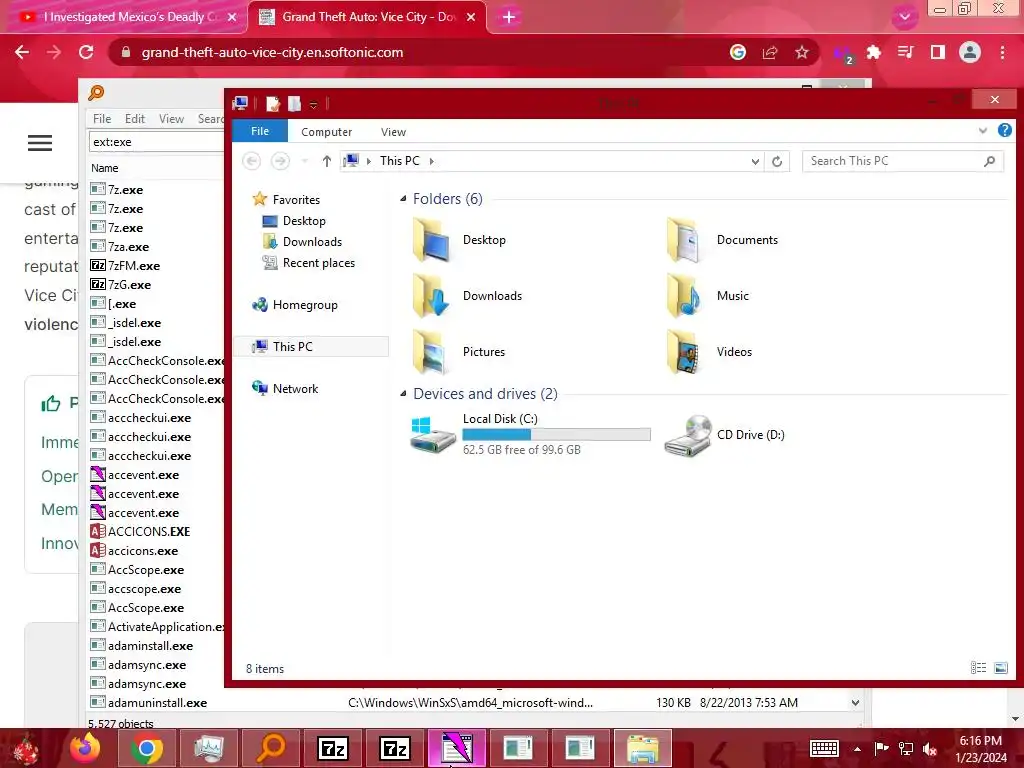Open a new Chrome tab
The width and height of the screenshot is (1024, 768).
tap(509, 17)
